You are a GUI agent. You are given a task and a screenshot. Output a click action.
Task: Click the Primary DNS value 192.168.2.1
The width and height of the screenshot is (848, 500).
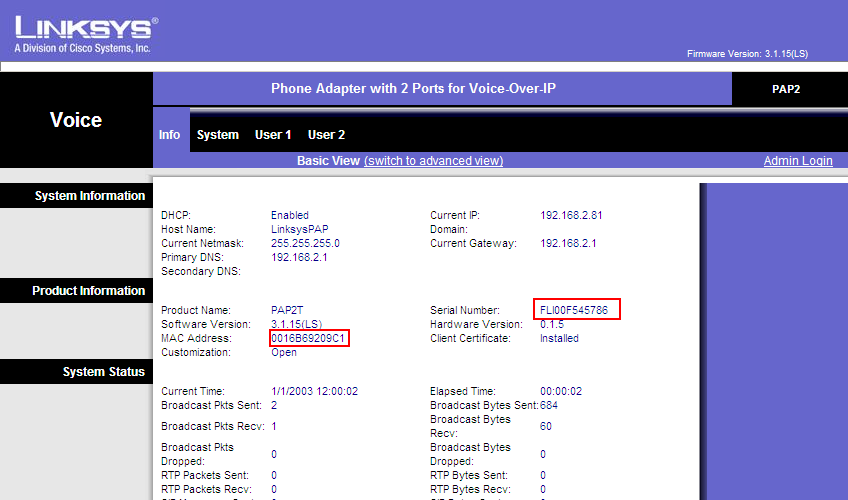click(x=299, y=257)
